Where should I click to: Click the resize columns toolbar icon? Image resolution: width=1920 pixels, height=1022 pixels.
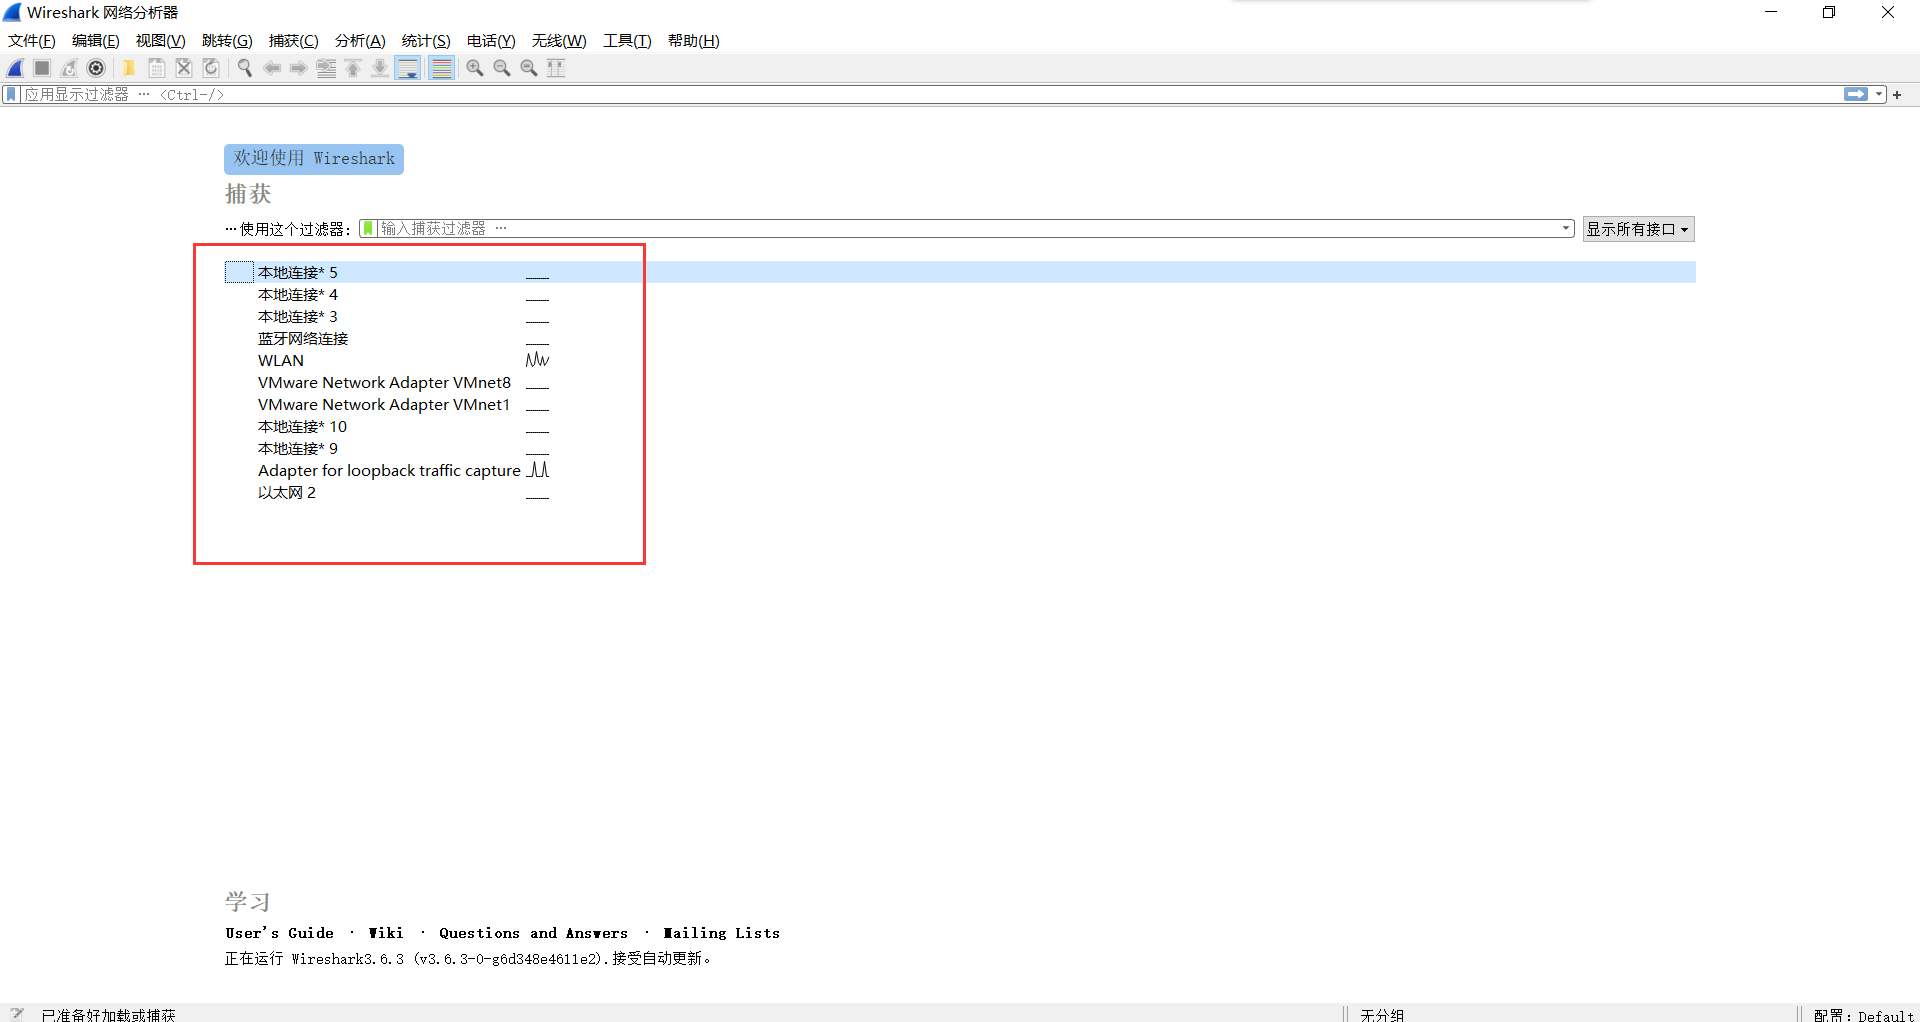[x=556, y=68]
